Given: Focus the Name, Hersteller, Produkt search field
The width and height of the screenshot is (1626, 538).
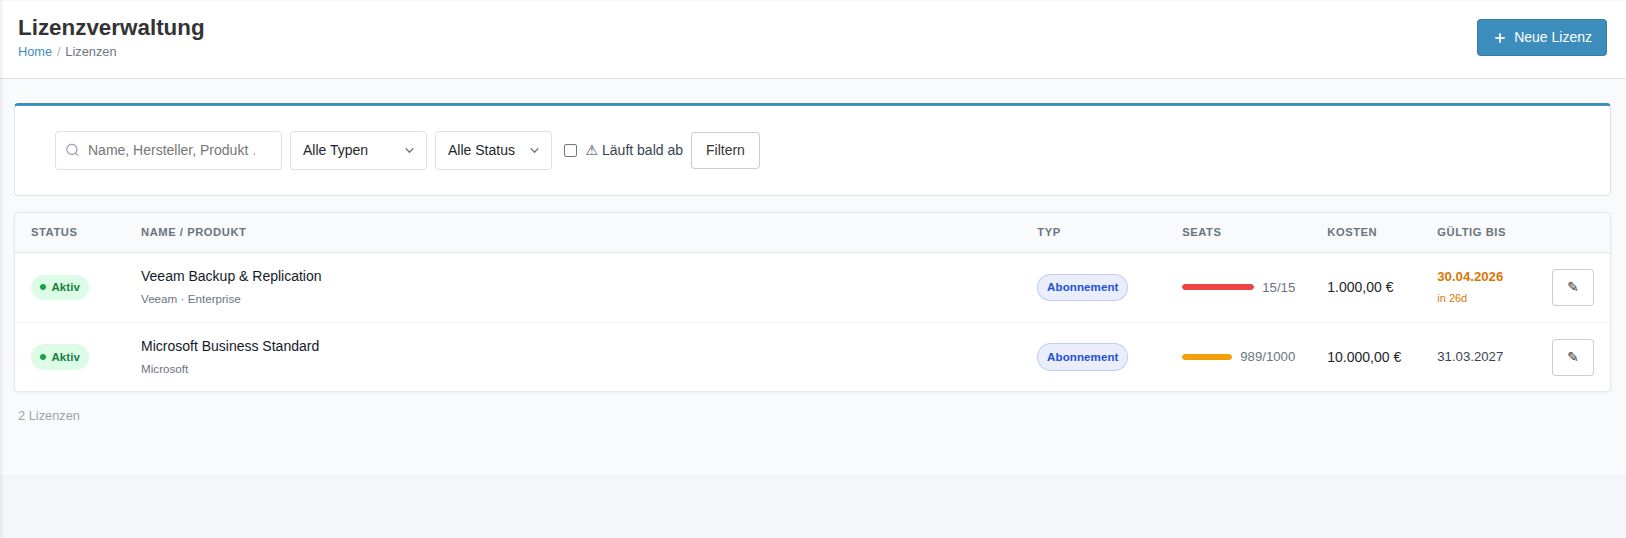Looking at the screenshot, I should click(x=175, y=150).
